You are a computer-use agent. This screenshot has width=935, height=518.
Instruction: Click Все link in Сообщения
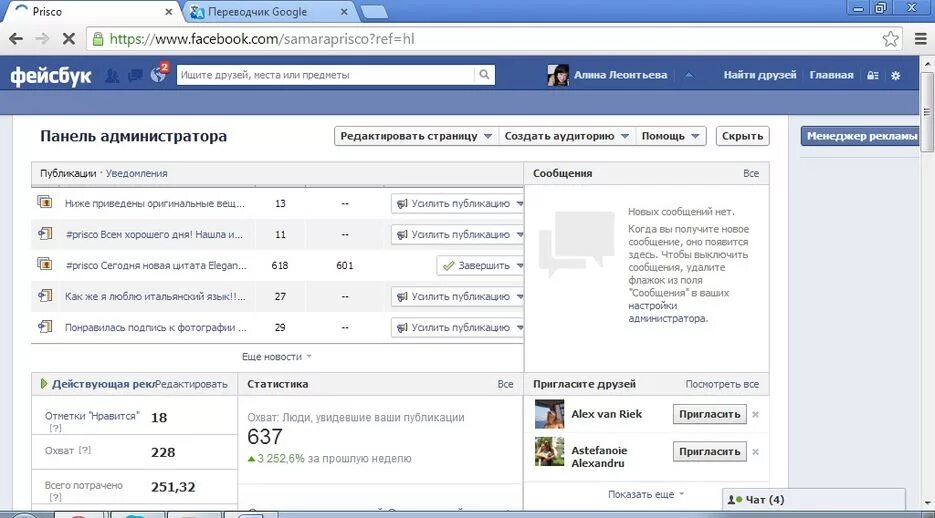(x=751, y=173)
